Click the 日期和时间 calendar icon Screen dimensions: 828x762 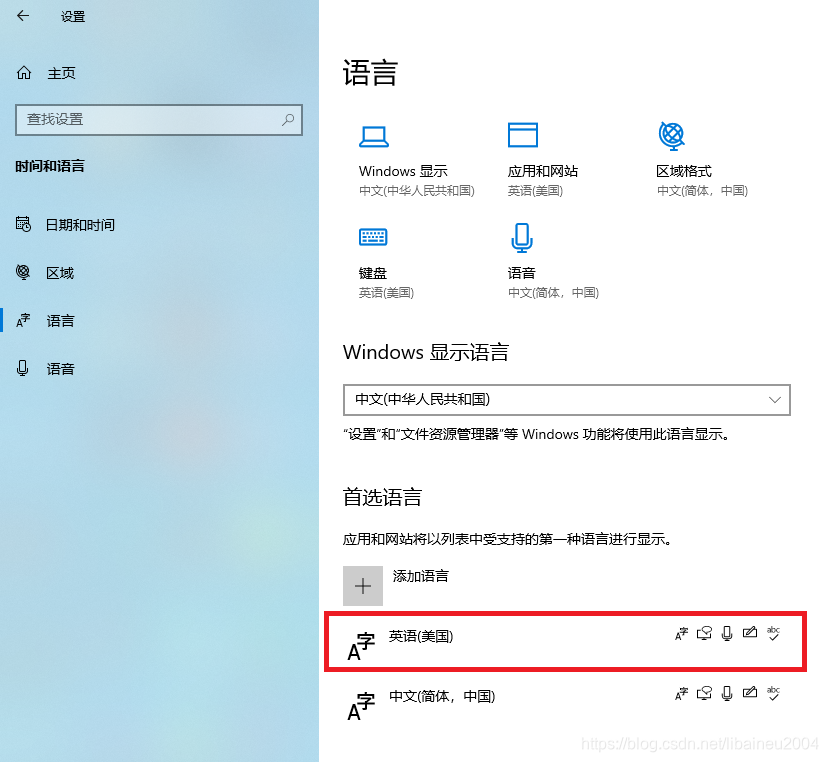point(23,224)
